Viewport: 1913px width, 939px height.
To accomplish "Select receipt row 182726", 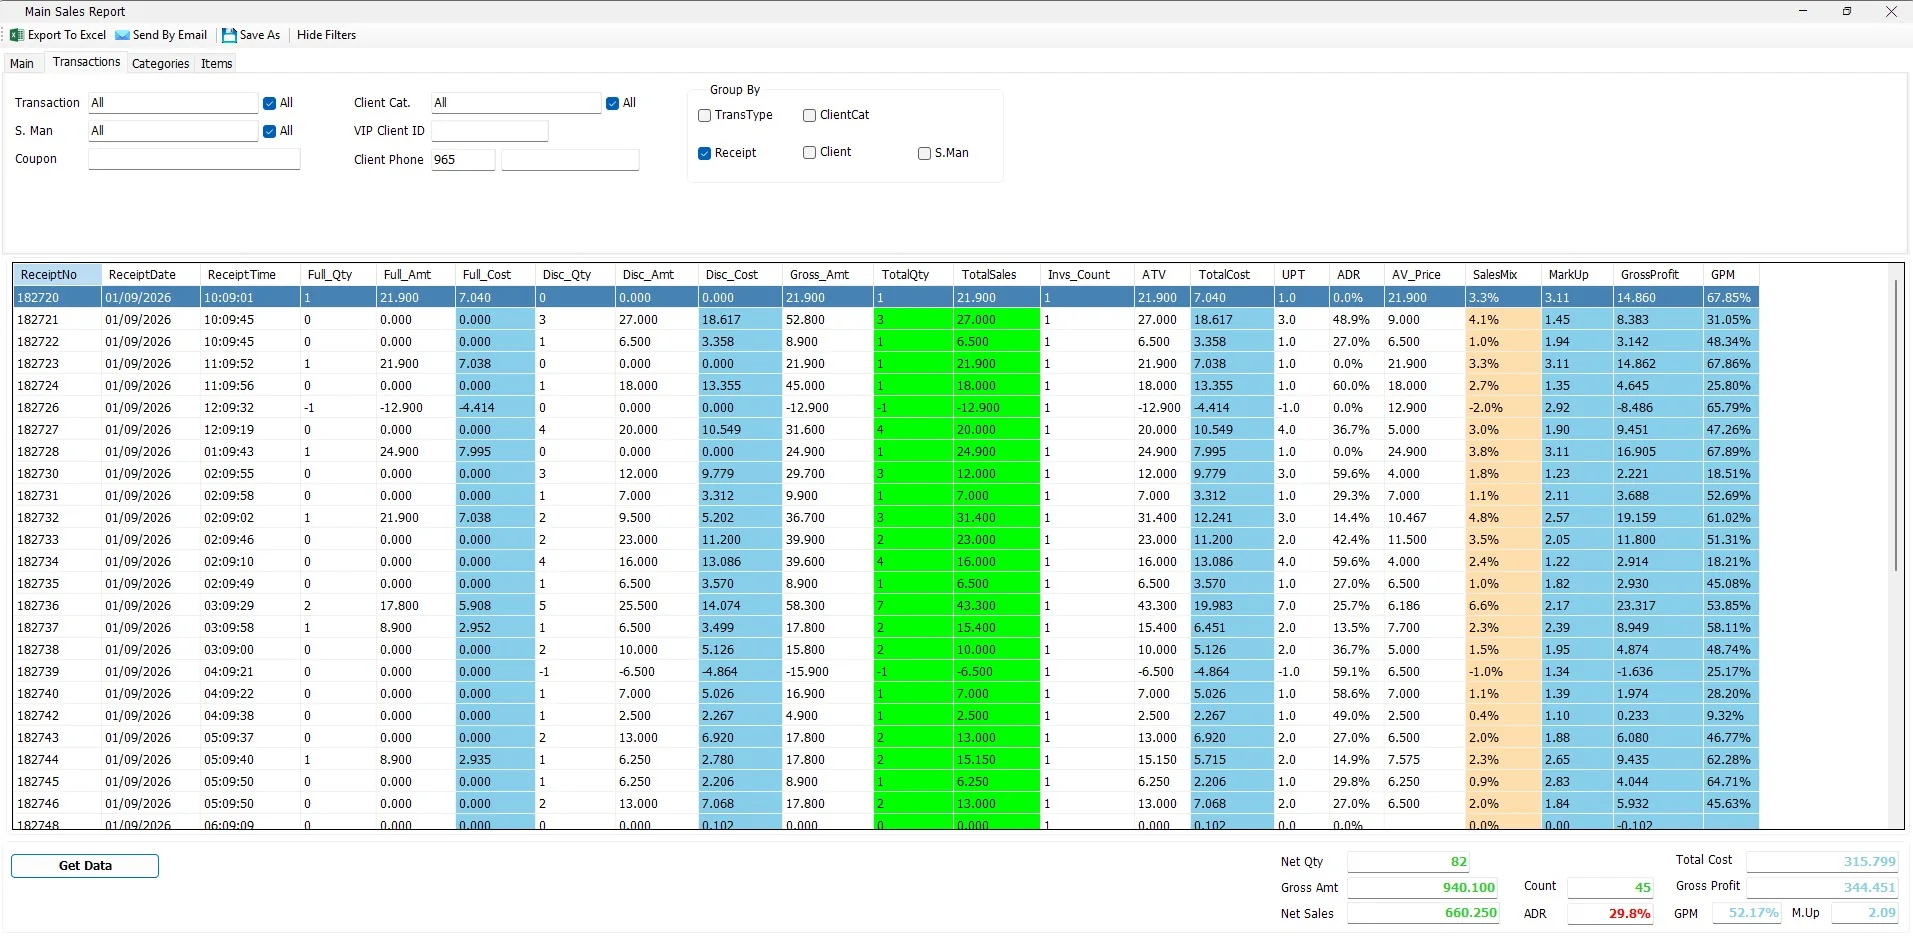I will coord(886,408).
